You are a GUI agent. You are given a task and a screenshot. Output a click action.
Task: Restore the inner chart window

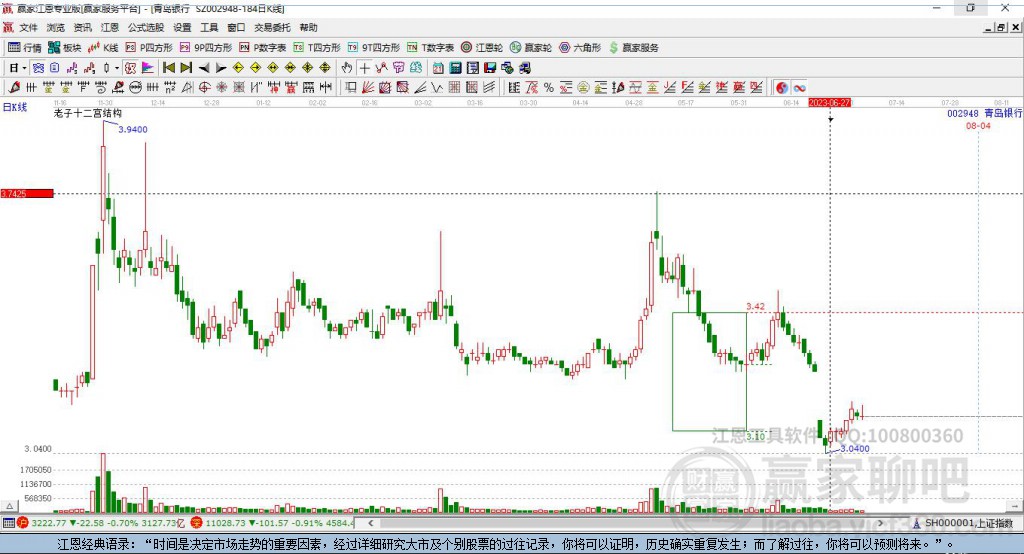[x=1000, y=27]
